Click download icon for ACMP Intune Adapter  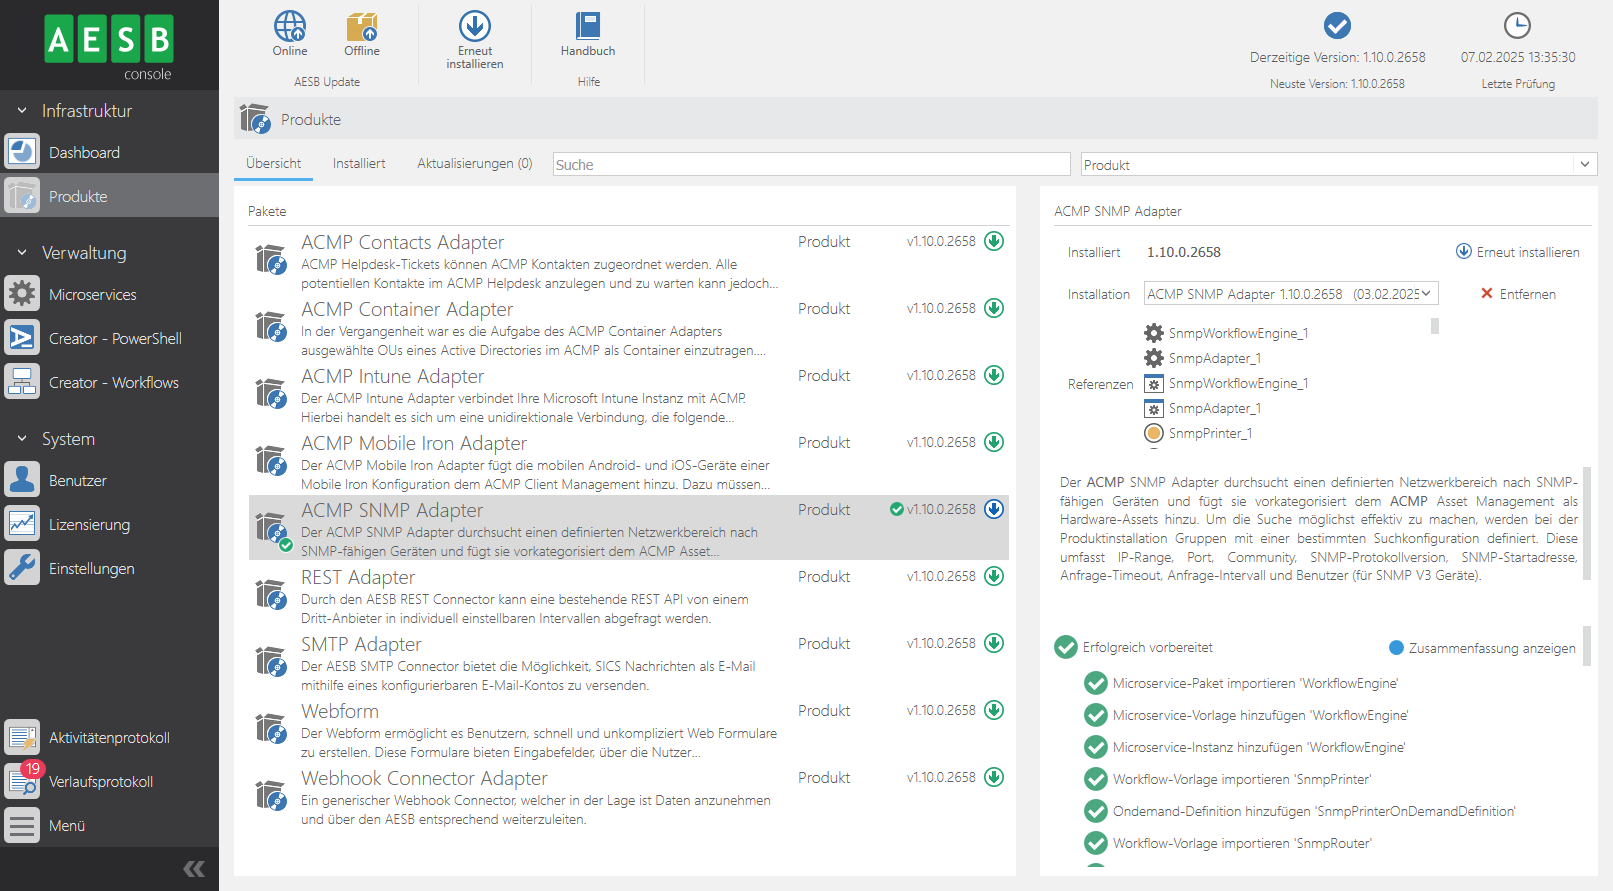(x=994, y=375)
